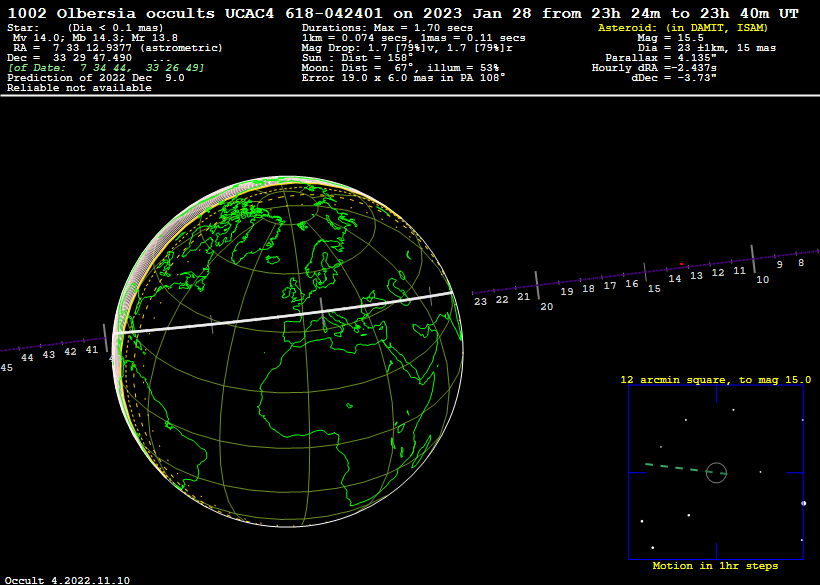This screenshot has height=585, width=820.
Task: Click minute label 45 at the left edge
Action: [x=6, y=368]
